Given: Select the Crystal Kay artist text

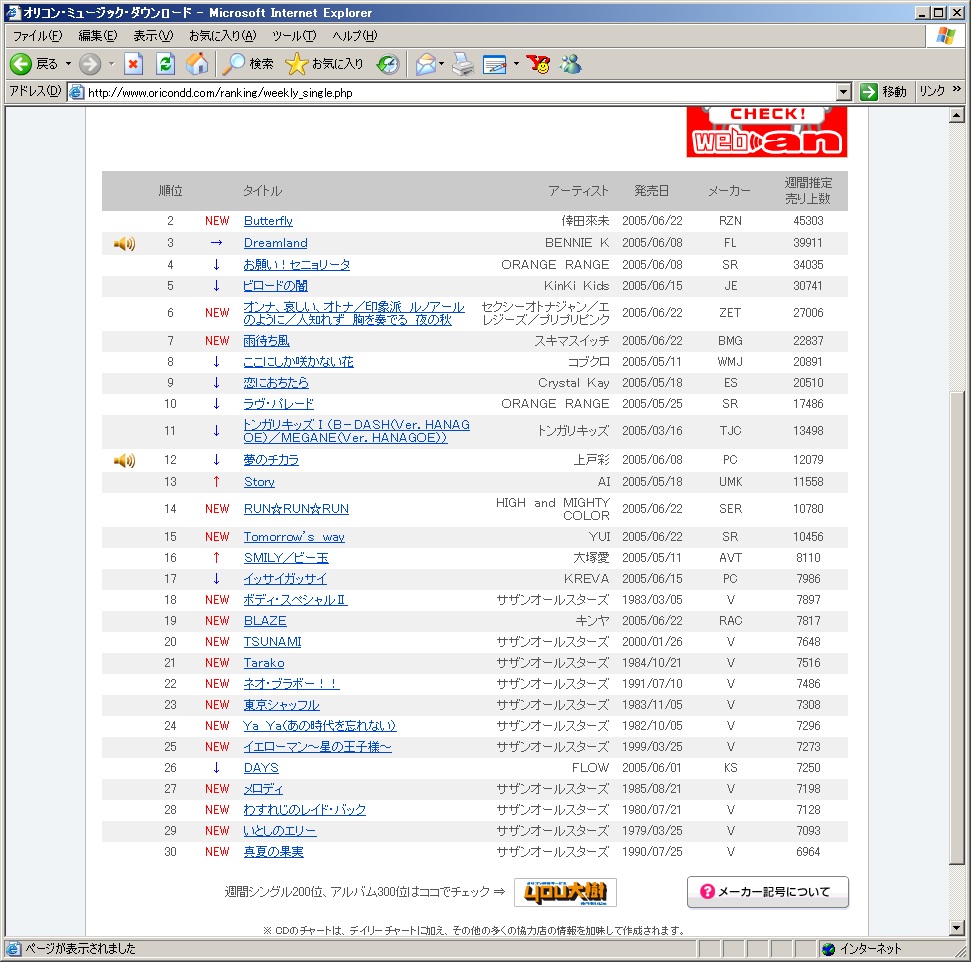Looking at the screenshot, I should (573, 383).
